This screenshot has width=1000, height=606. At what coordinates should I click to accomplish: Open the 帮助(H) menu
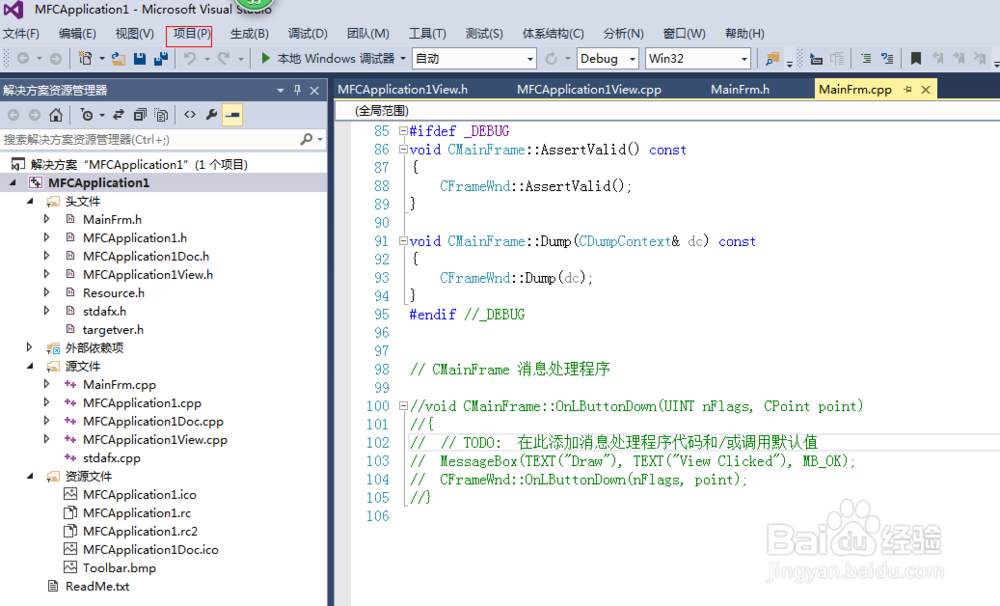pos(744,34)
